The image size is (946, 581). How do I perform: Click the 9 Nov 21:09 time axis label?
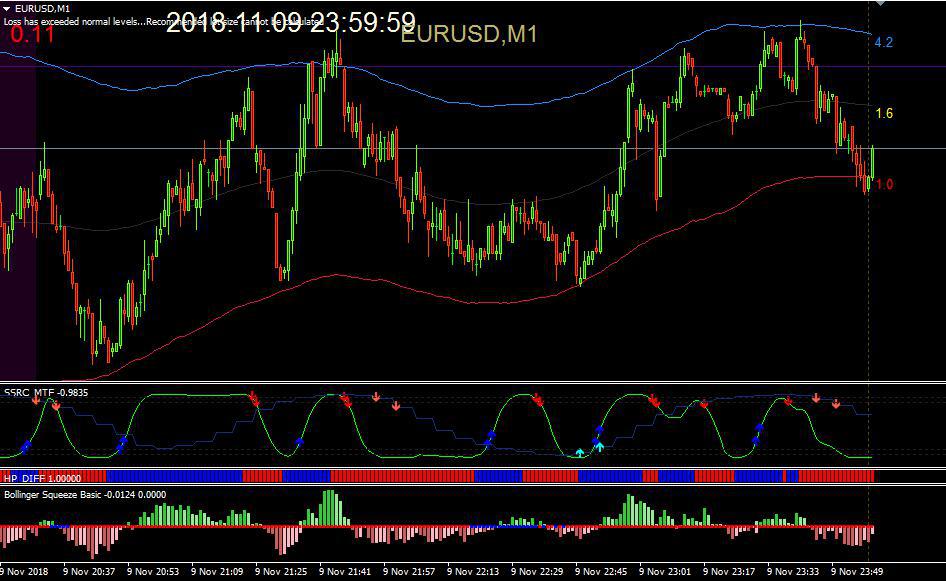(217, 571)
